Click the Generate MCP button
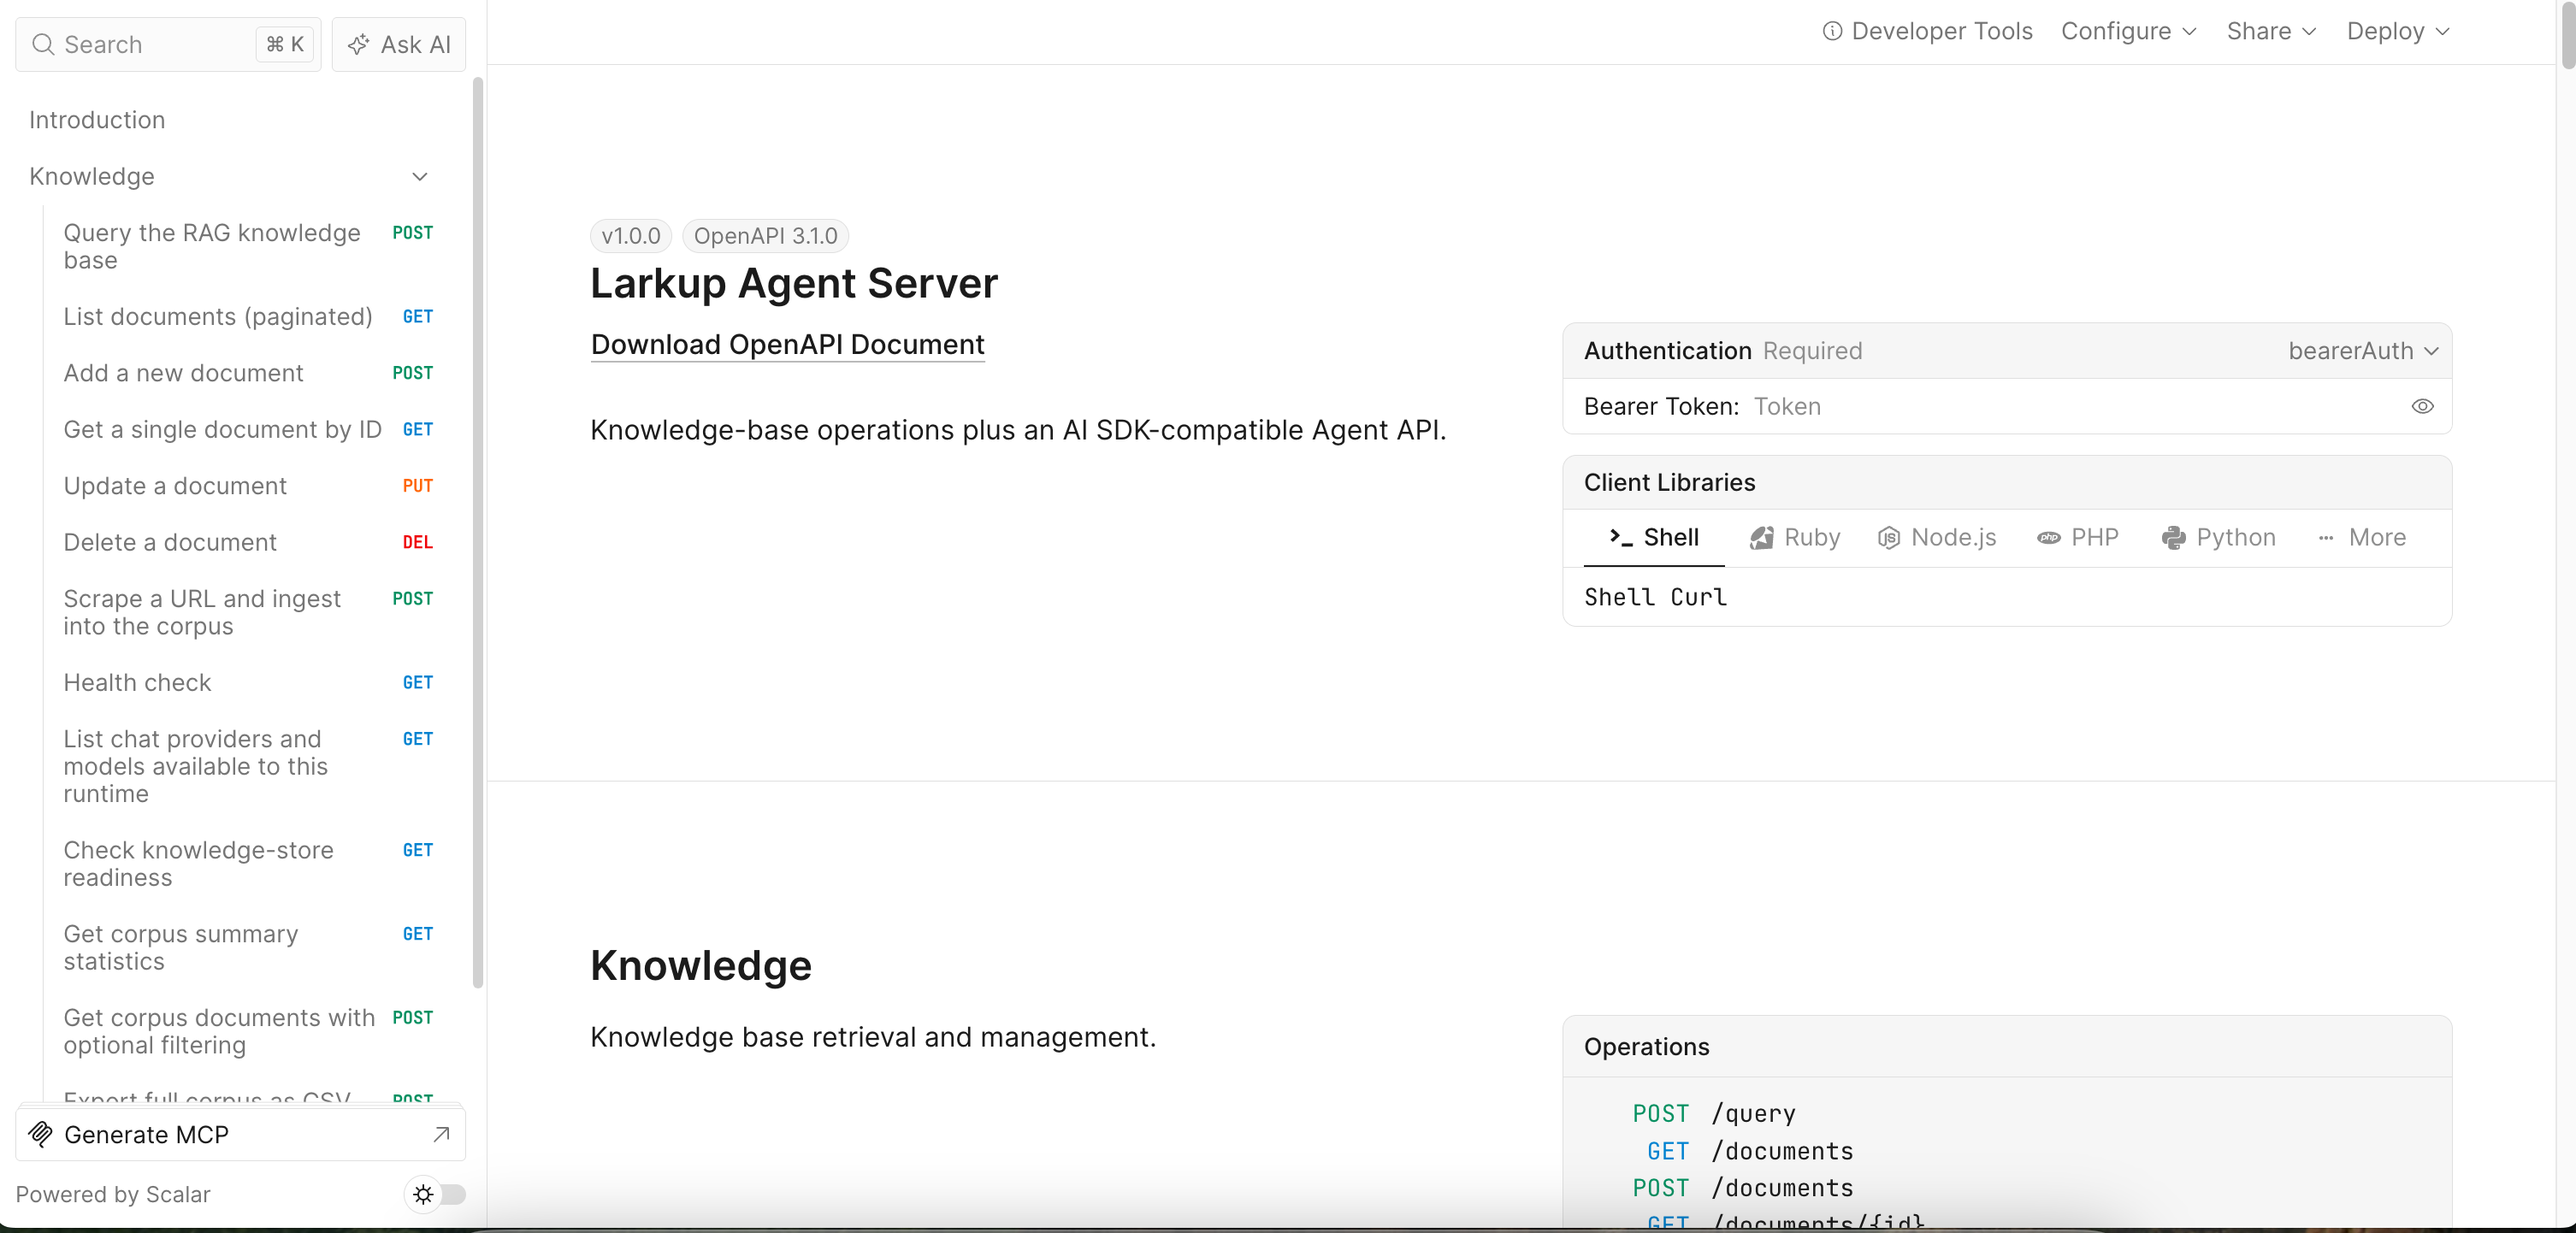 (x=240, y=1134)
